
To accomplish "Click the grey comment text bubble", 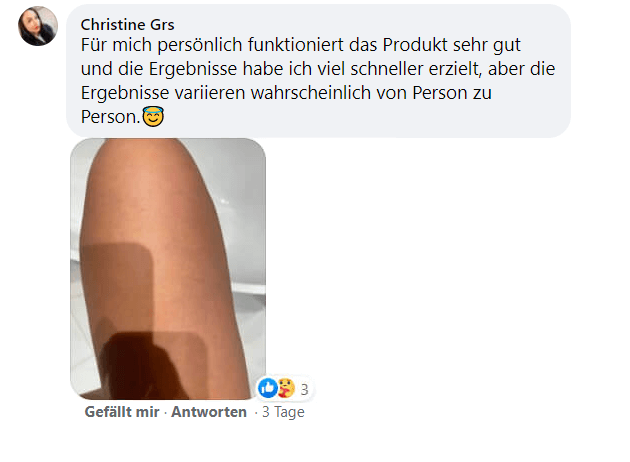I will (x=318, y=71).
